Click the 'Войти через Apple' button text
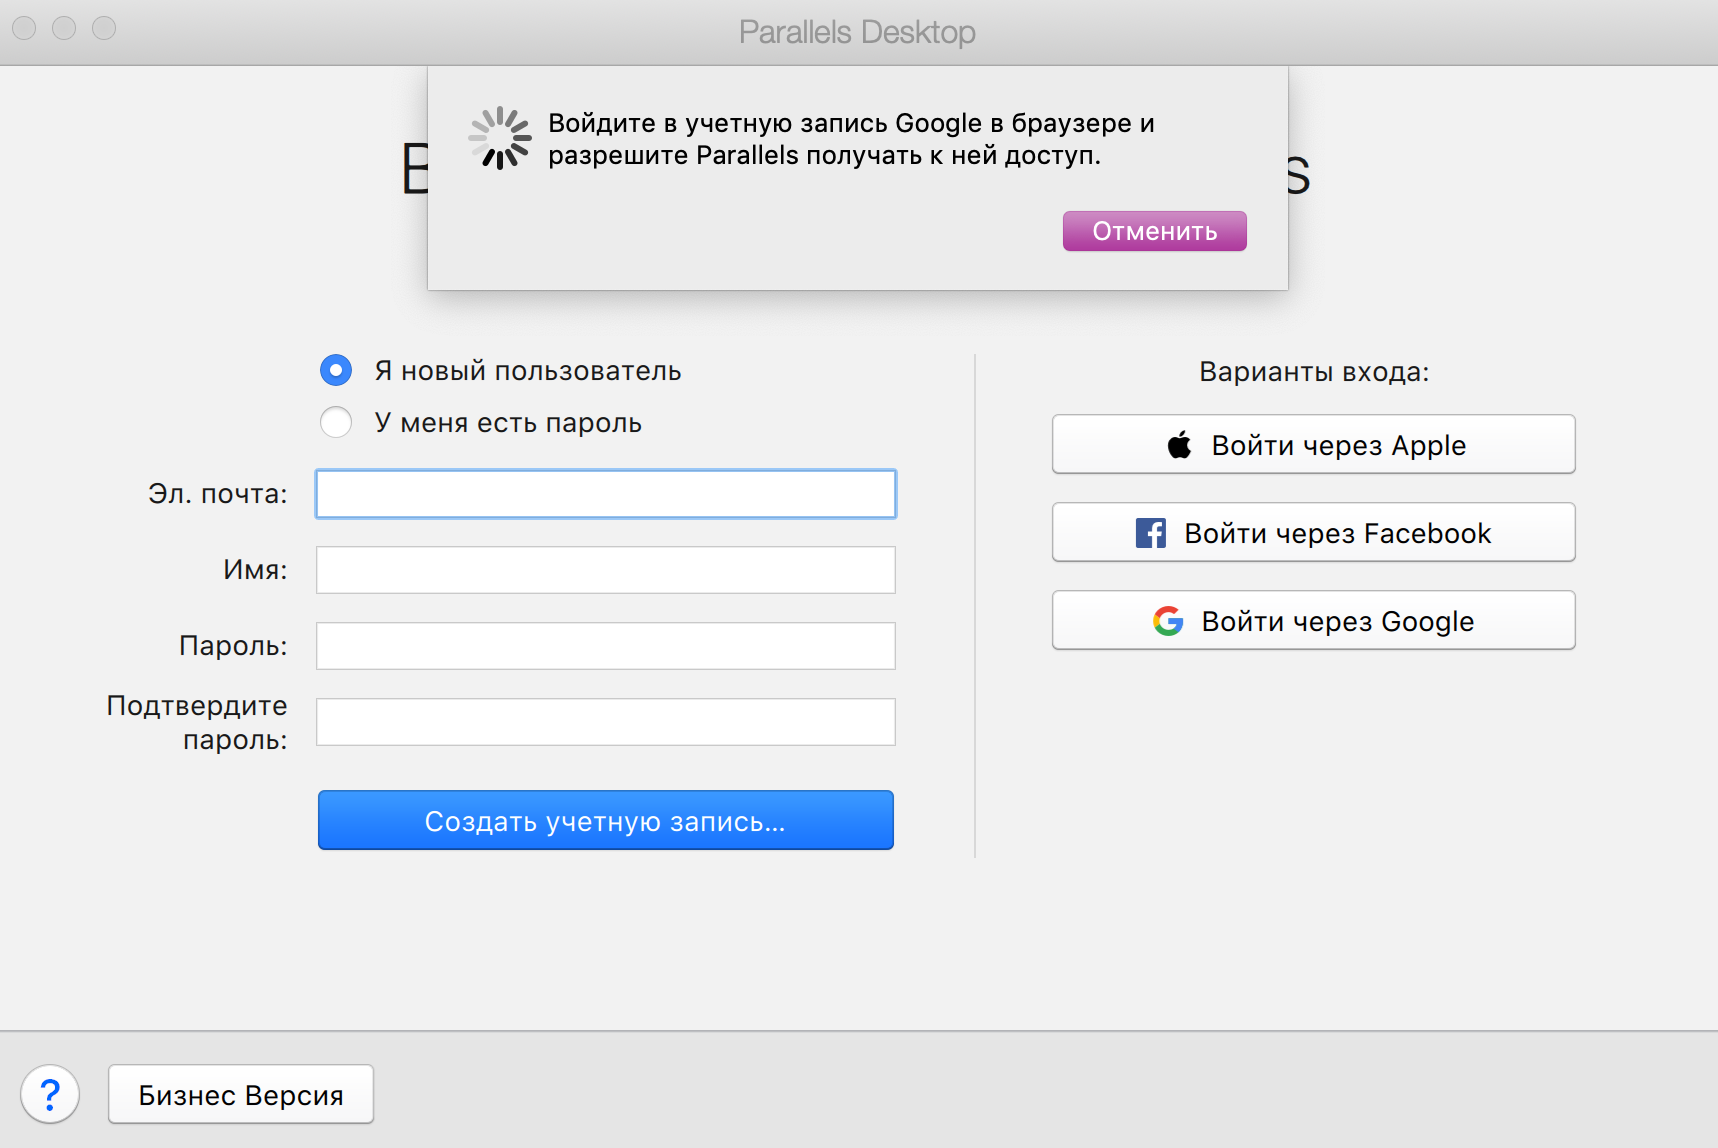This screenshot has width=1718, height=1148. pos(1339,445)
